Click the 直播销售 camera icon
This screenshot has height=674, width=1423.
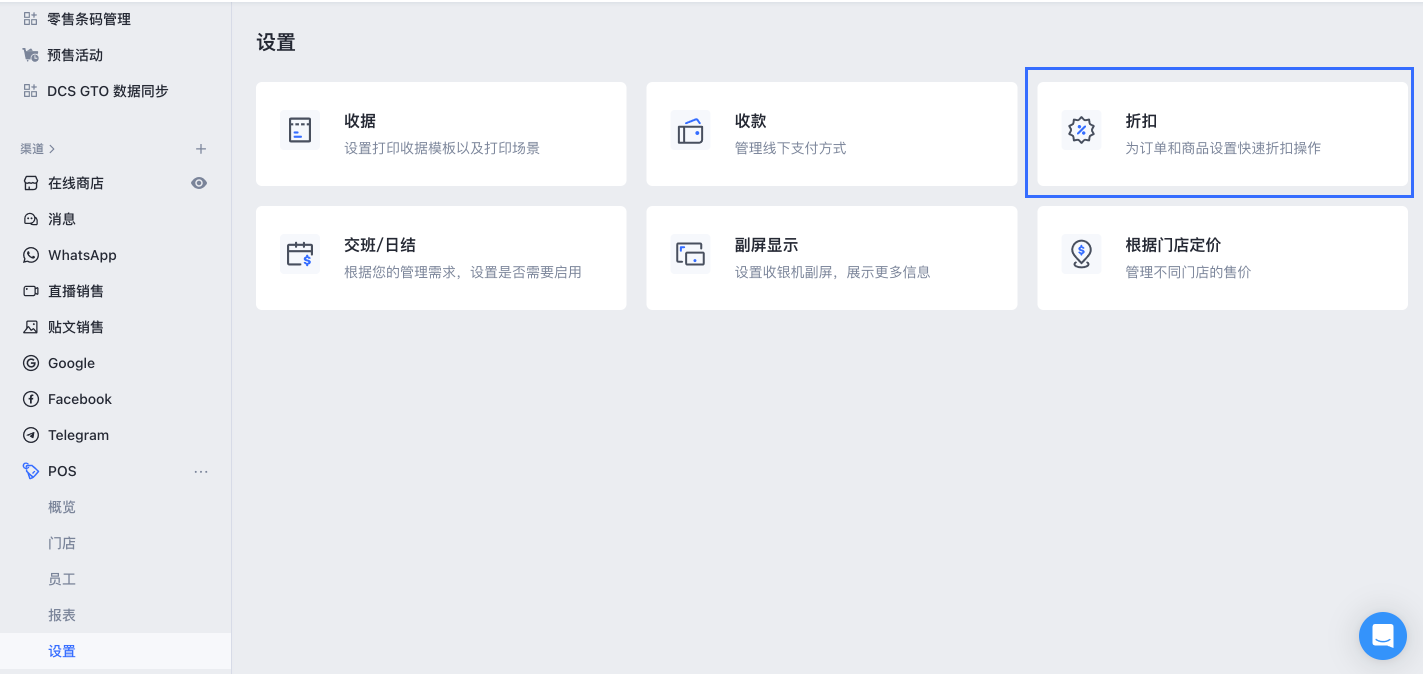pyautogui.click(x=30, y=291)
